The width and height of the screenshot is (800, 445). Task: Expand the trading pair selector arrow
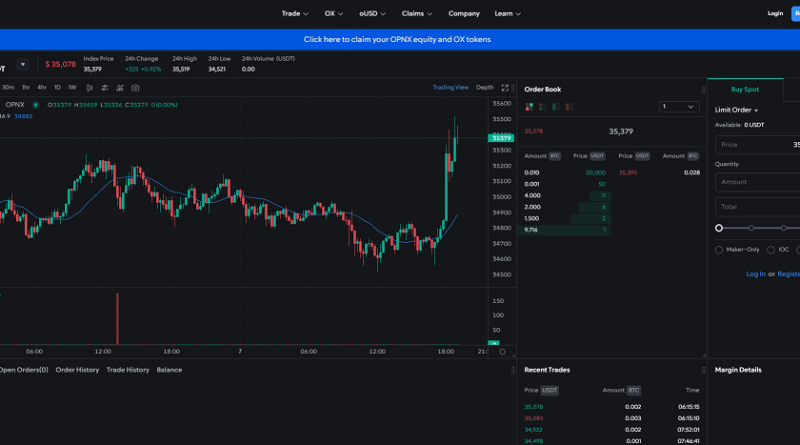(22, 64)
